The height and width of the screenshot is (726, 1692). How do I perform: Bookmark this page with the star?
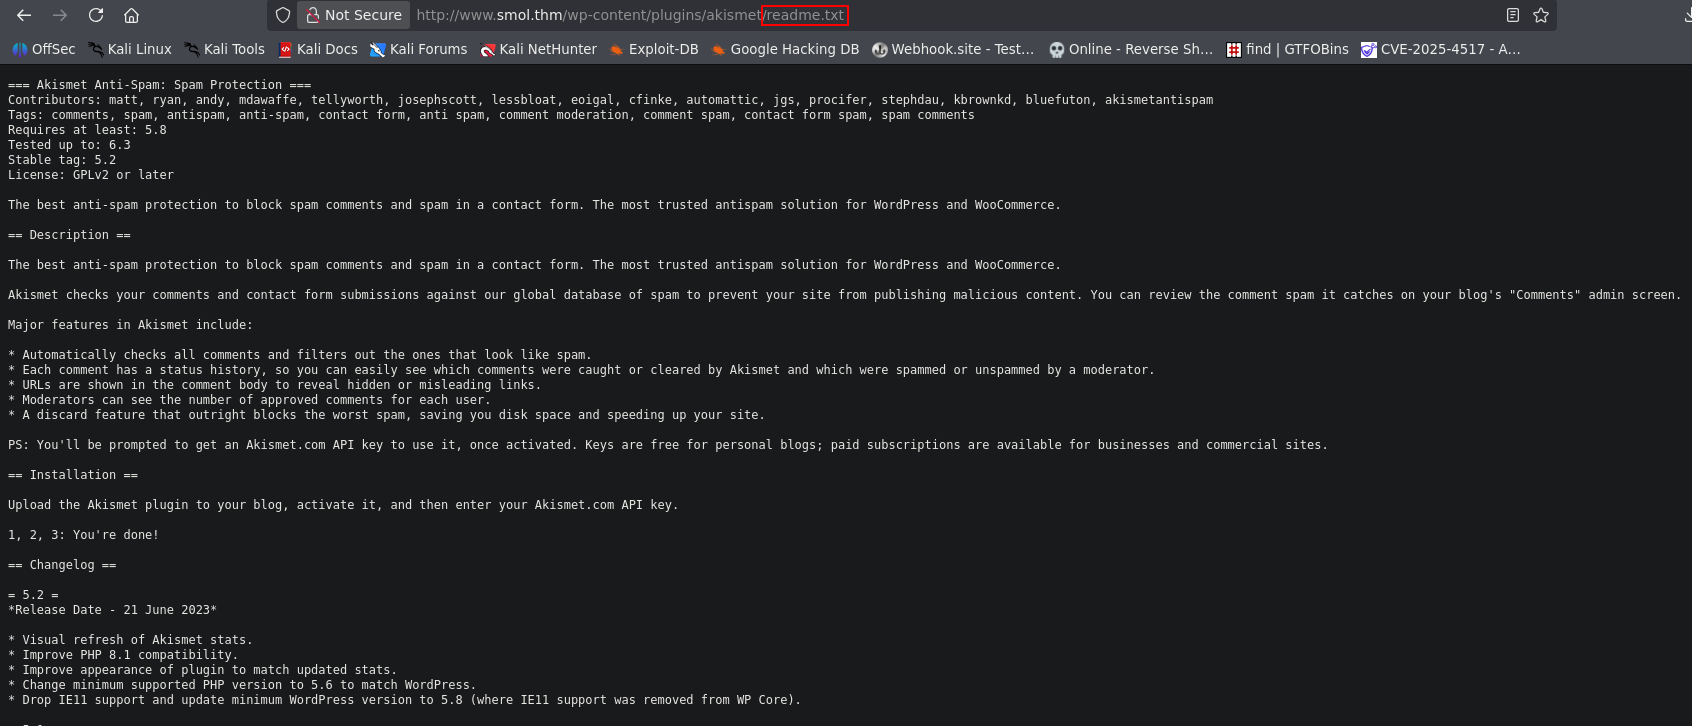tap(1541, 15)
